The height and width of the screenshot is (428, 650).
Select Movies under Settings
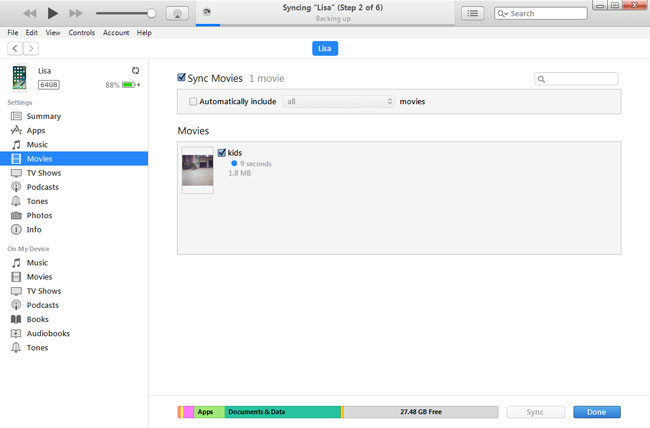[x=74, y=159]
